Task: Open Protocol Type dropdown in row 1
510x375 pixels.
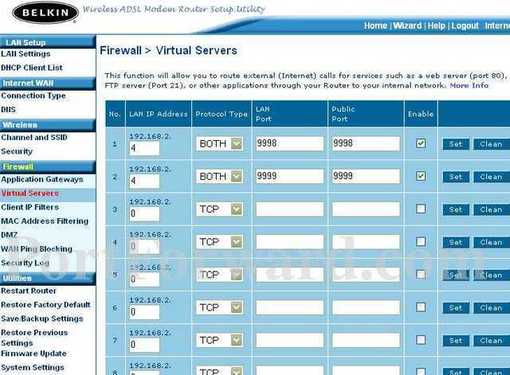Action: 219,144
